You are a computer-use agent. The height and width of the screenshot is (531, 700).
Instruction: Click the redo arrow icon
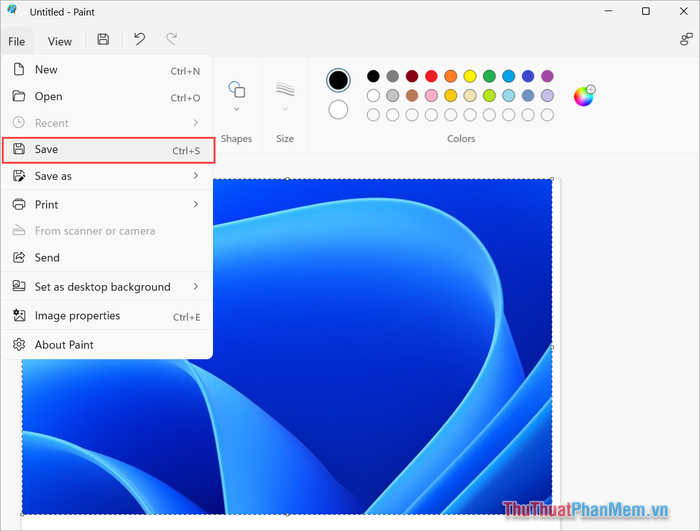[171, 39]
